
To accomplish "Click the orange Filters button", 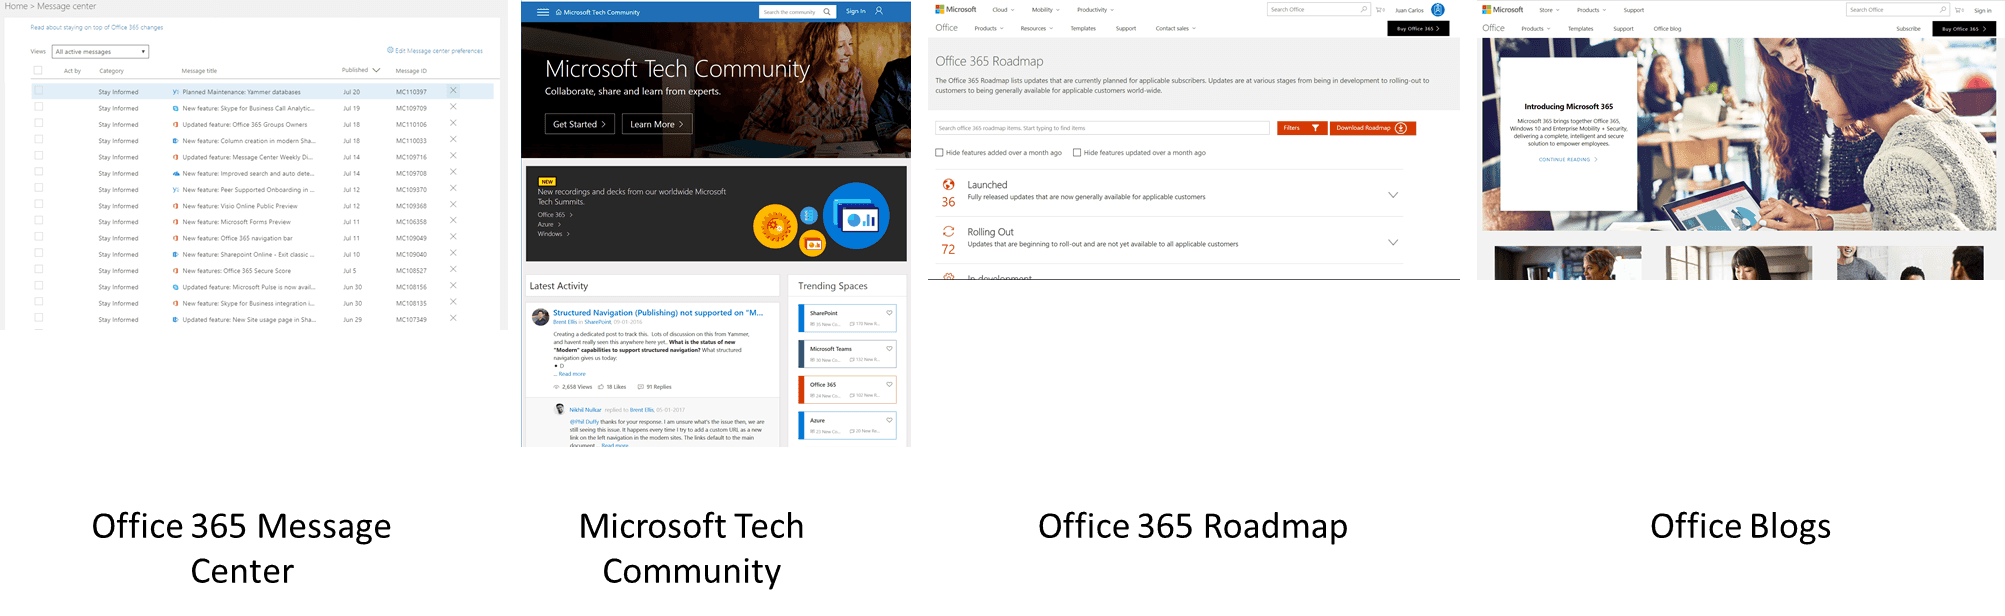I will [x=1302, y=128].
